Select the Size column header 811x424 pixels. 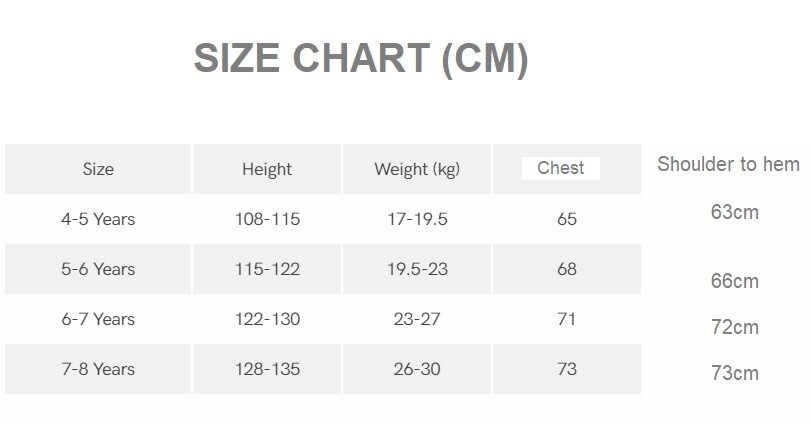(x=98, y=169)
